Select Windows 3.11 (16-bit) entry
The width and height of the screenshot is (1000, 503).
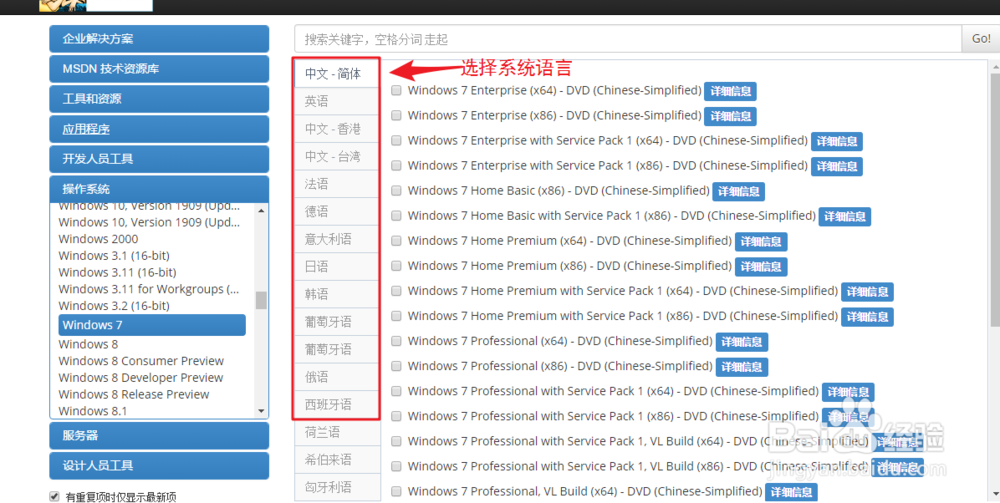[x=117, y=272]
